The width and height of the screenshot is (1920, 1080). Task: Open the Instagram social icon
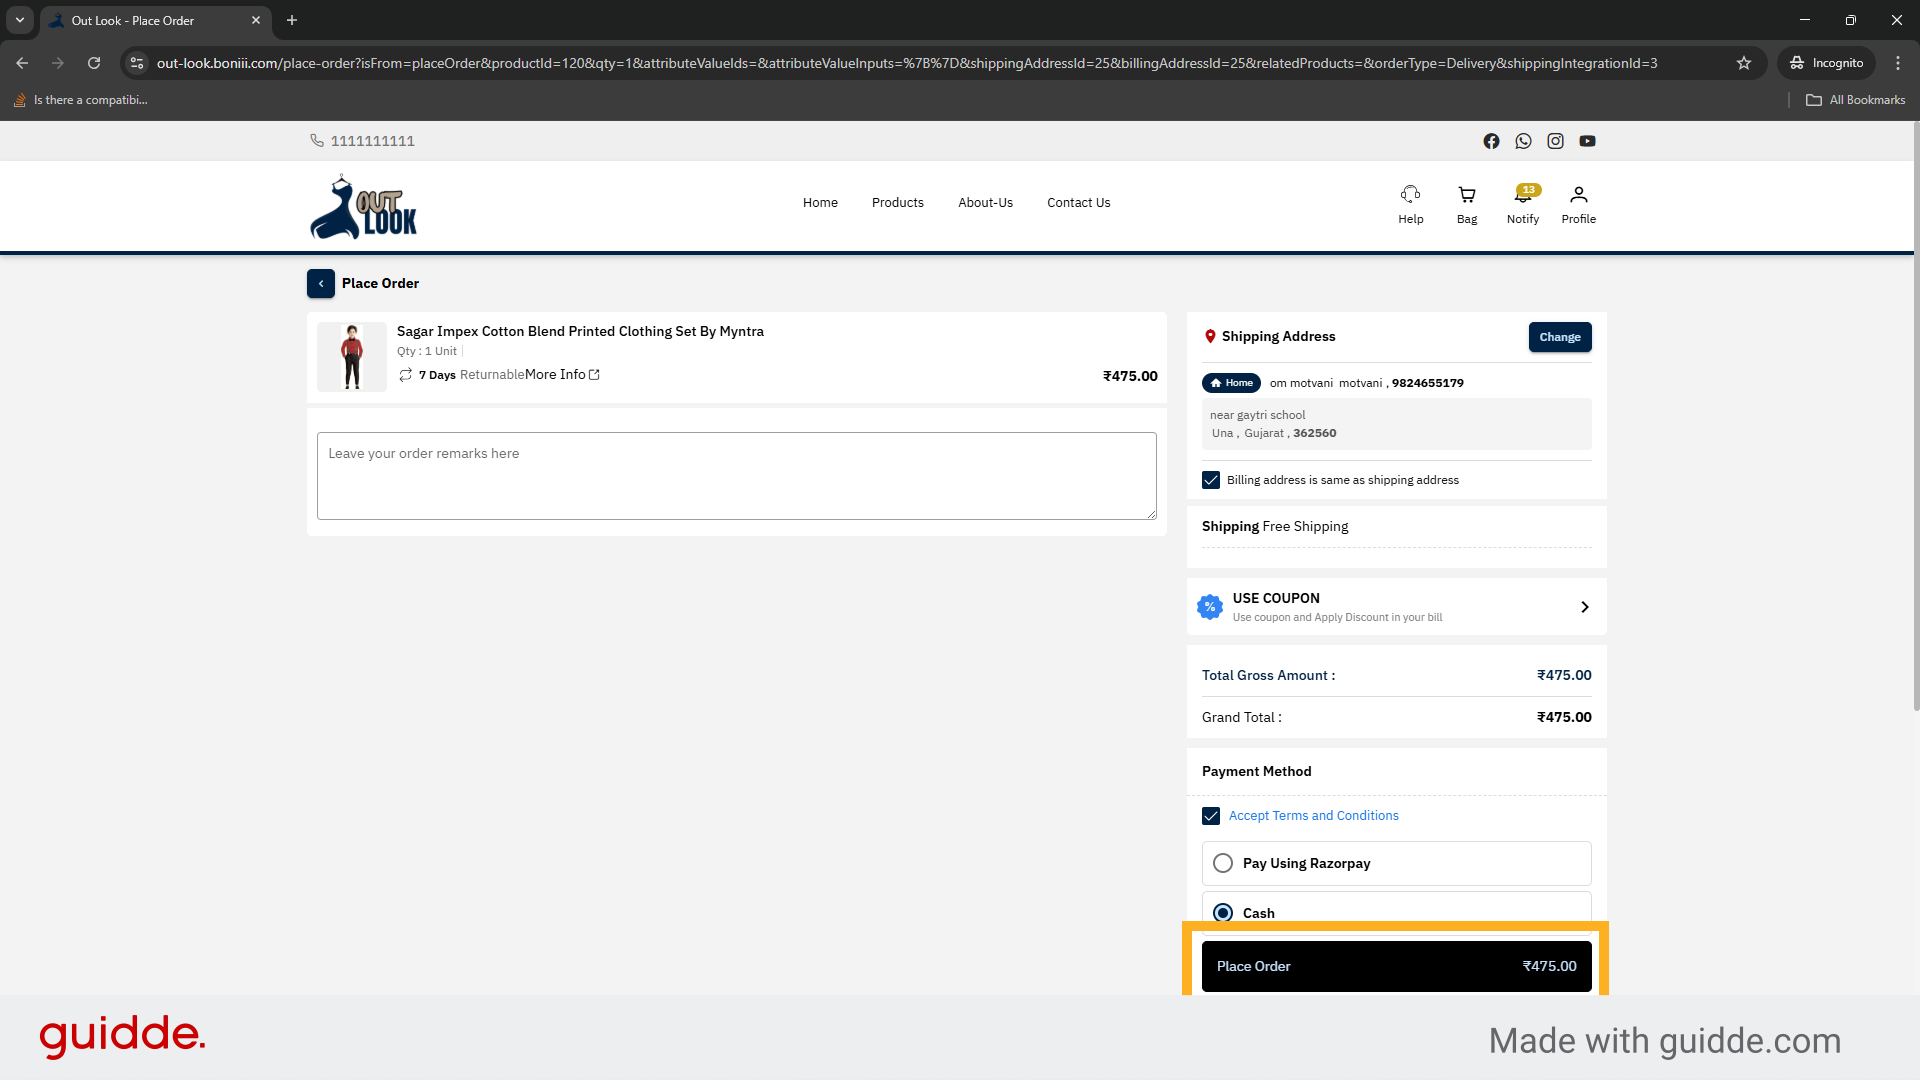[1555, 141]
